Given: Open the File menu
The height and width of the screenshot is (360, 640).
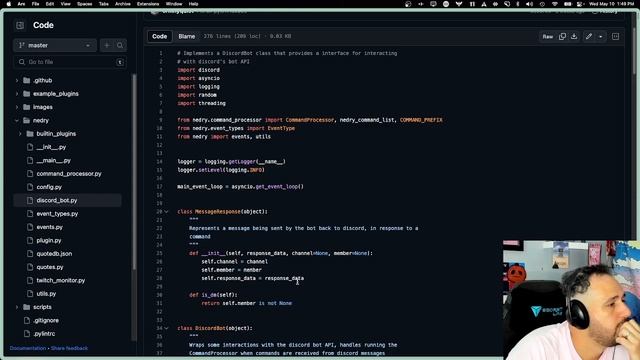Looking at the screenshot, I should click(x=36, y=4).
